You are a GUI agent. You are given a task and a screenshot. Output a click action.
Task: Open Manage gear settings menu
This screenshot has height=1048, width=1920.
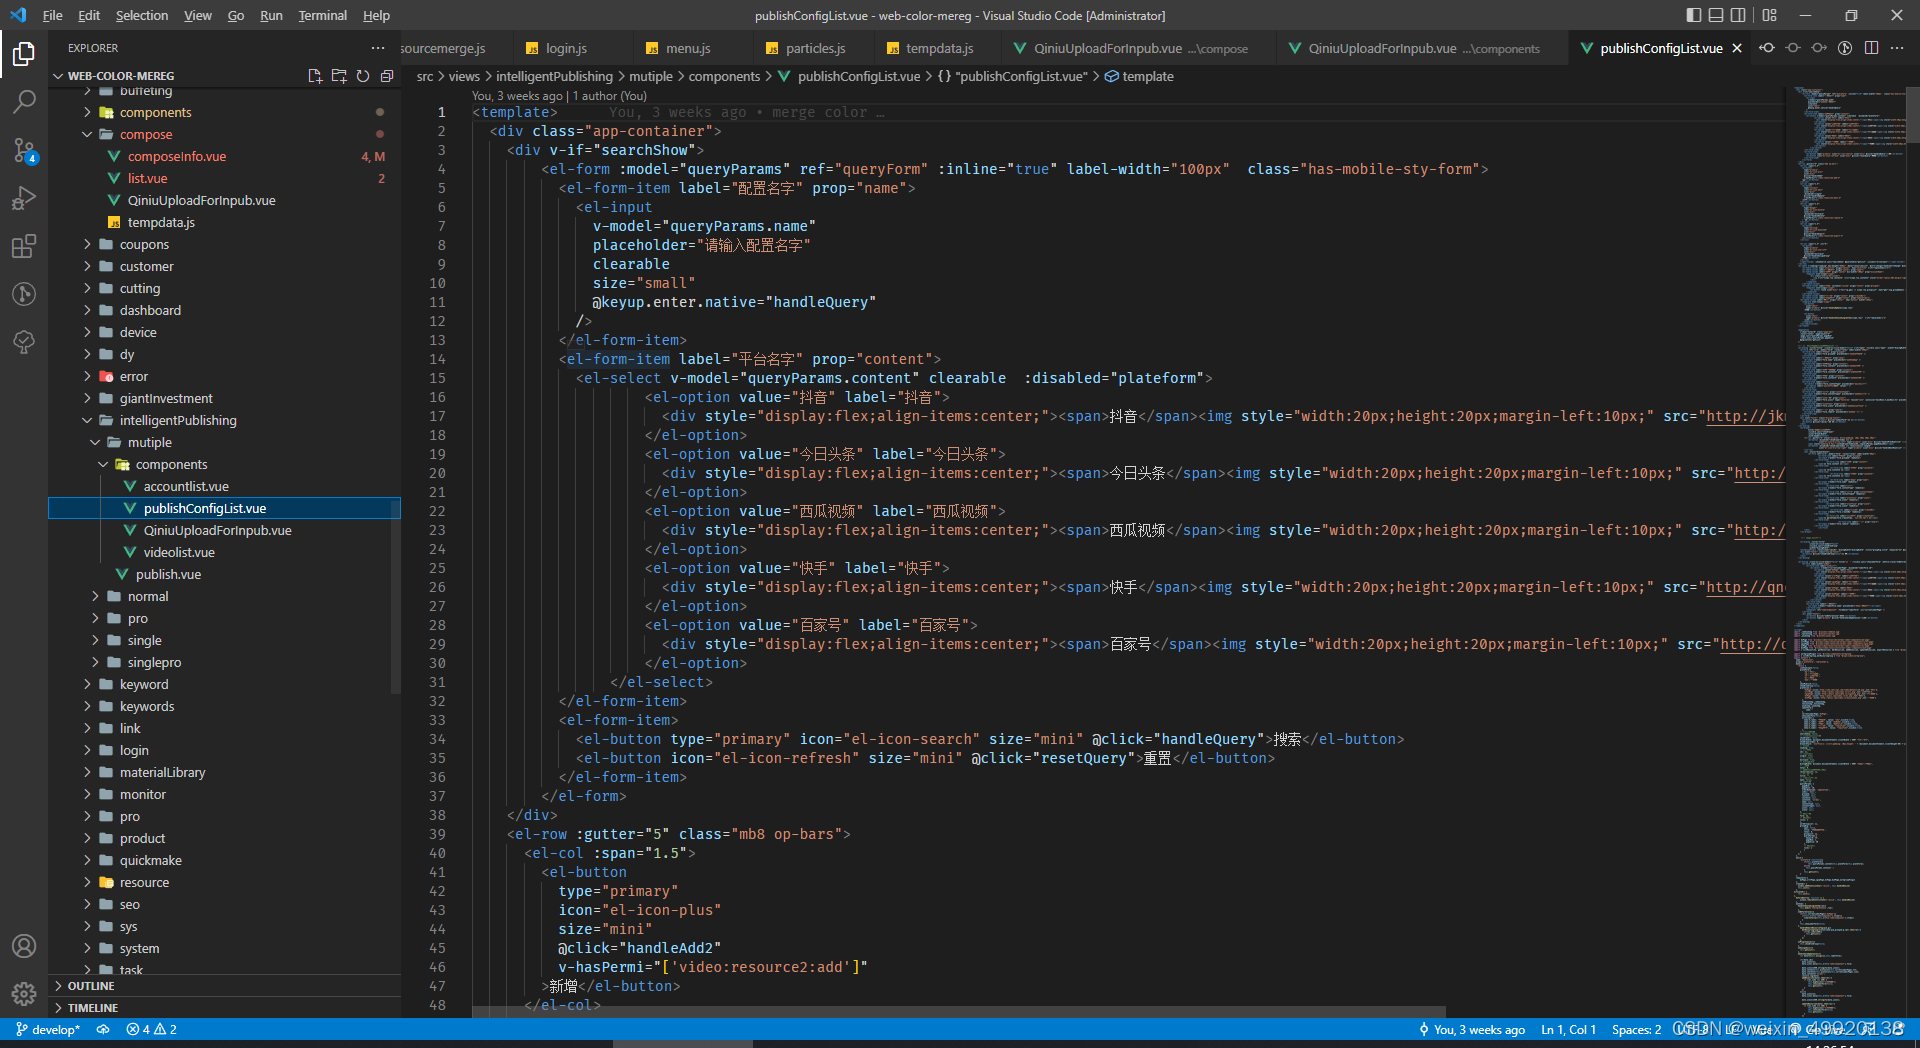click(24, 994)
